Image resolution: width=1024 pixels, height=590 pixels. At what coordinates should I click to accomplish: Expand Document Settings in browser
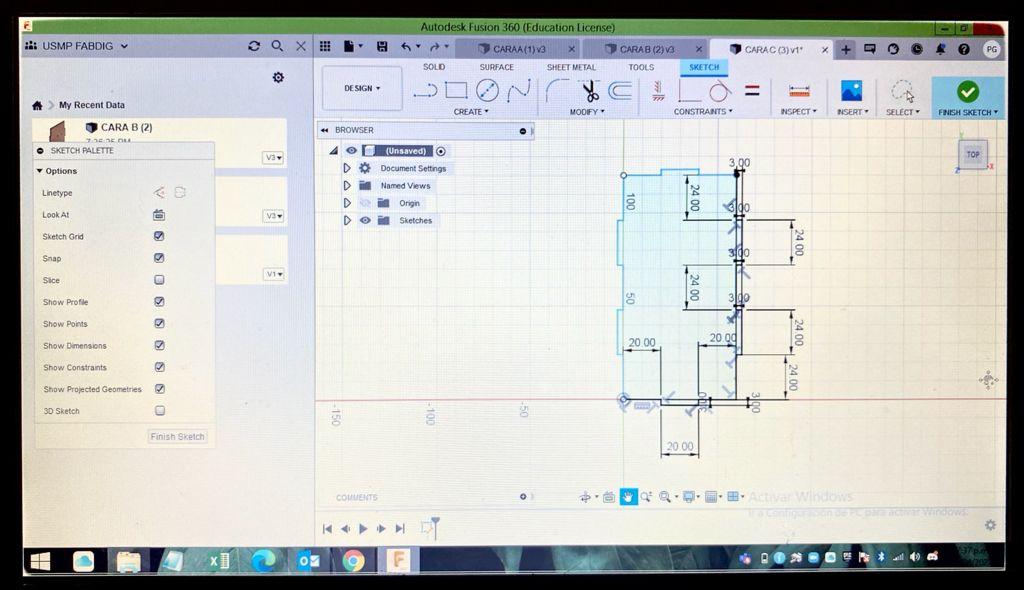tap(347, 168)
